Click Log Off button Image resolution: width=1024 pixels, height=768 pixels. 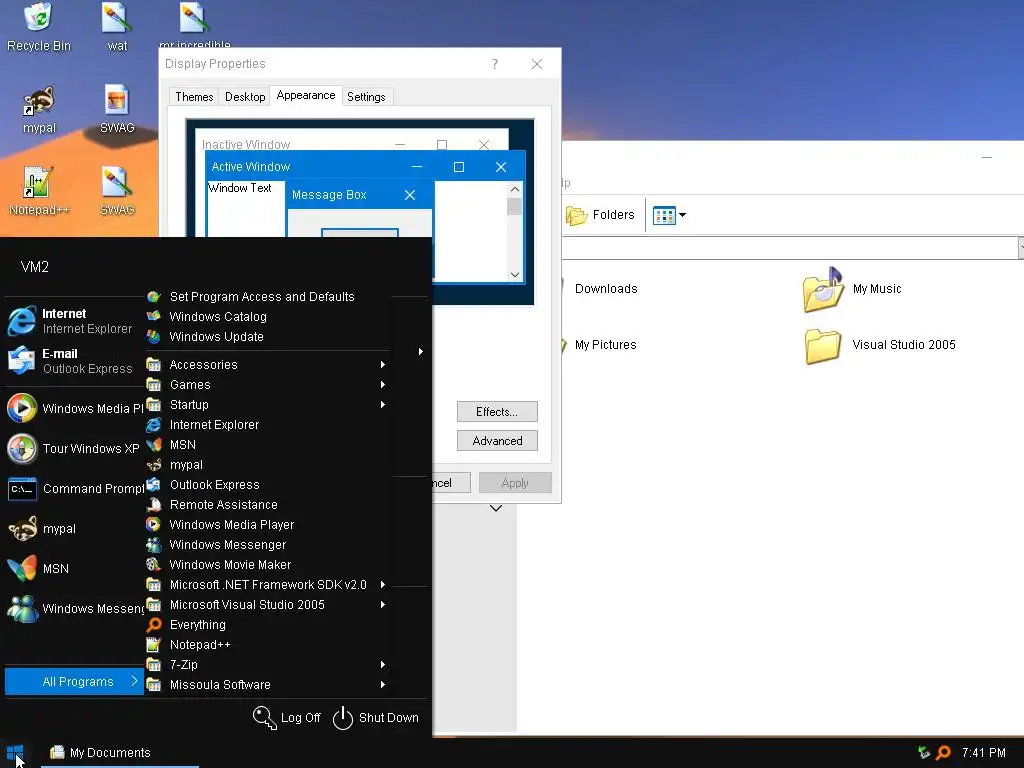coord(287,718)
